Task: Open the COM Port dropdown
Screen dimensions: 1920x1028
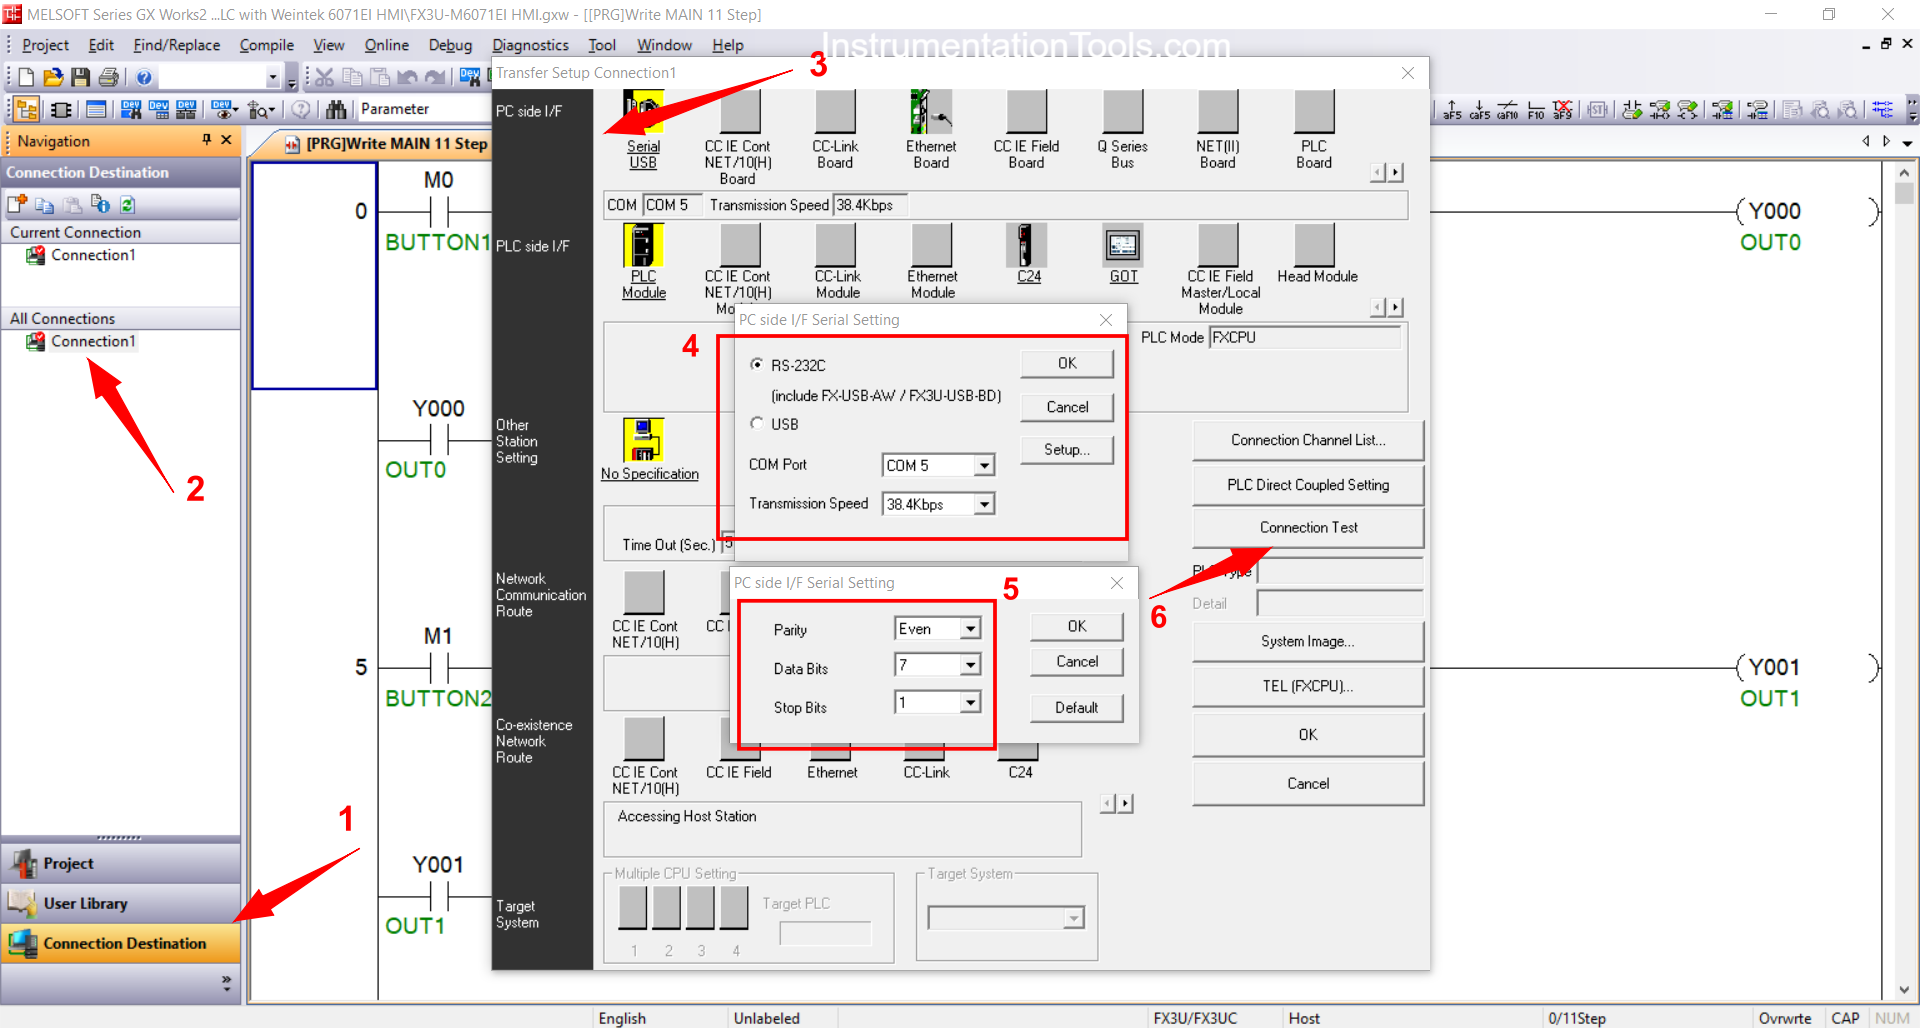Action: click(x=985, y=465)
